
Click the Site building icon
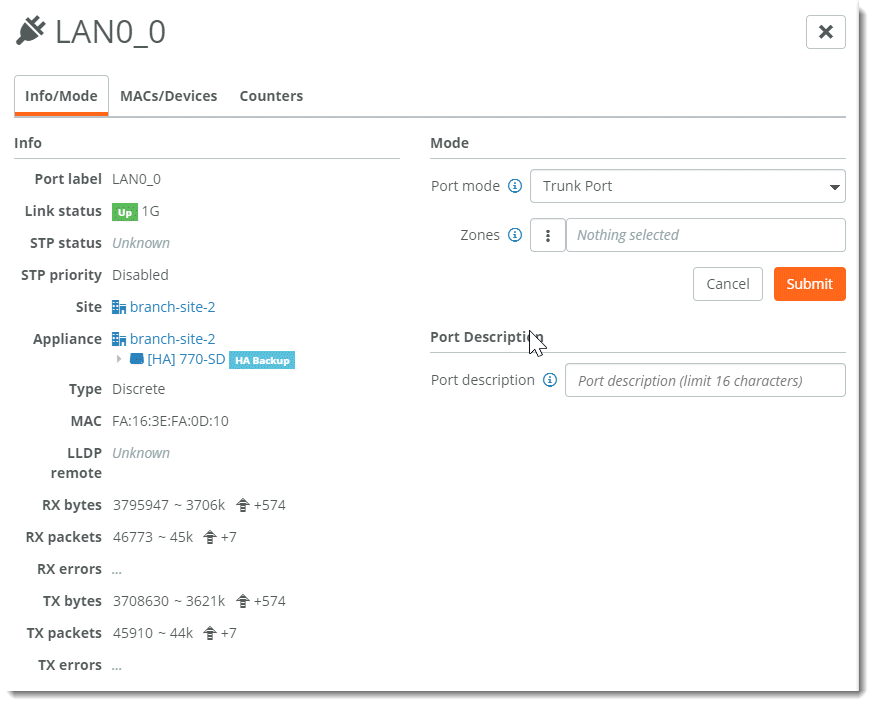click(x=119, y=307)
